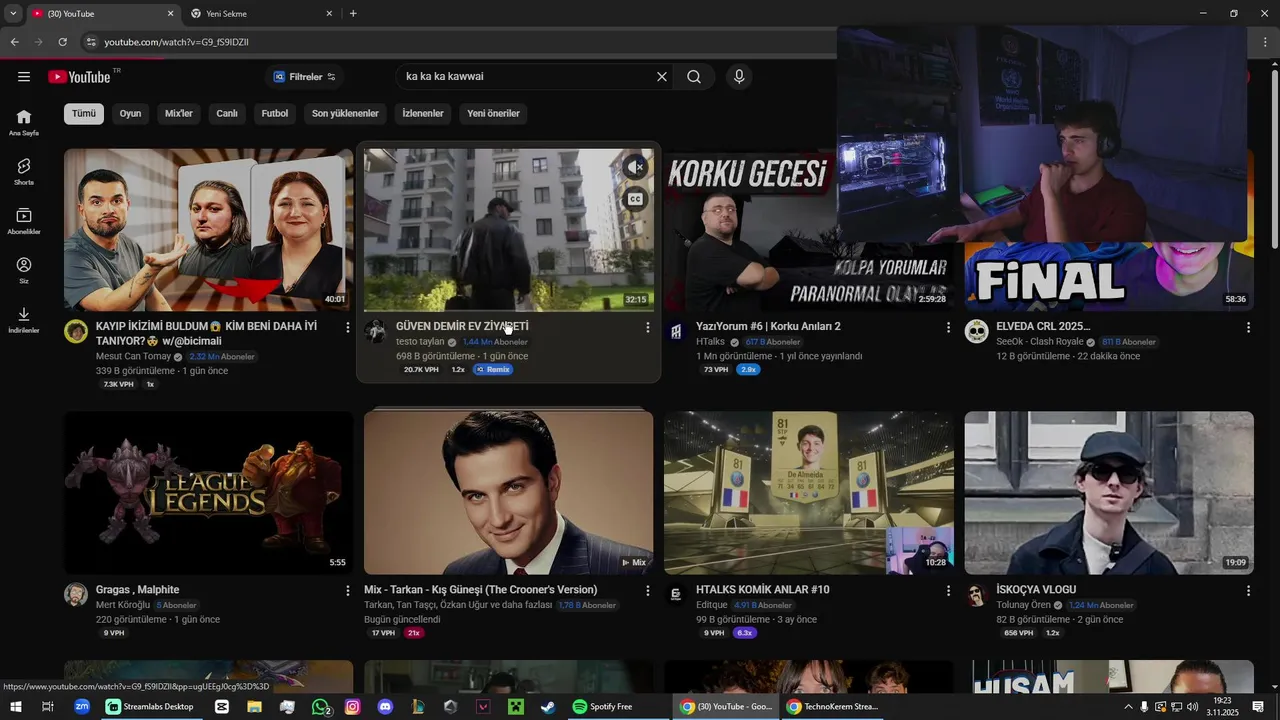1280x720 pixels.
Task: Open Discord from the taskbar
Action: [385, 707]
